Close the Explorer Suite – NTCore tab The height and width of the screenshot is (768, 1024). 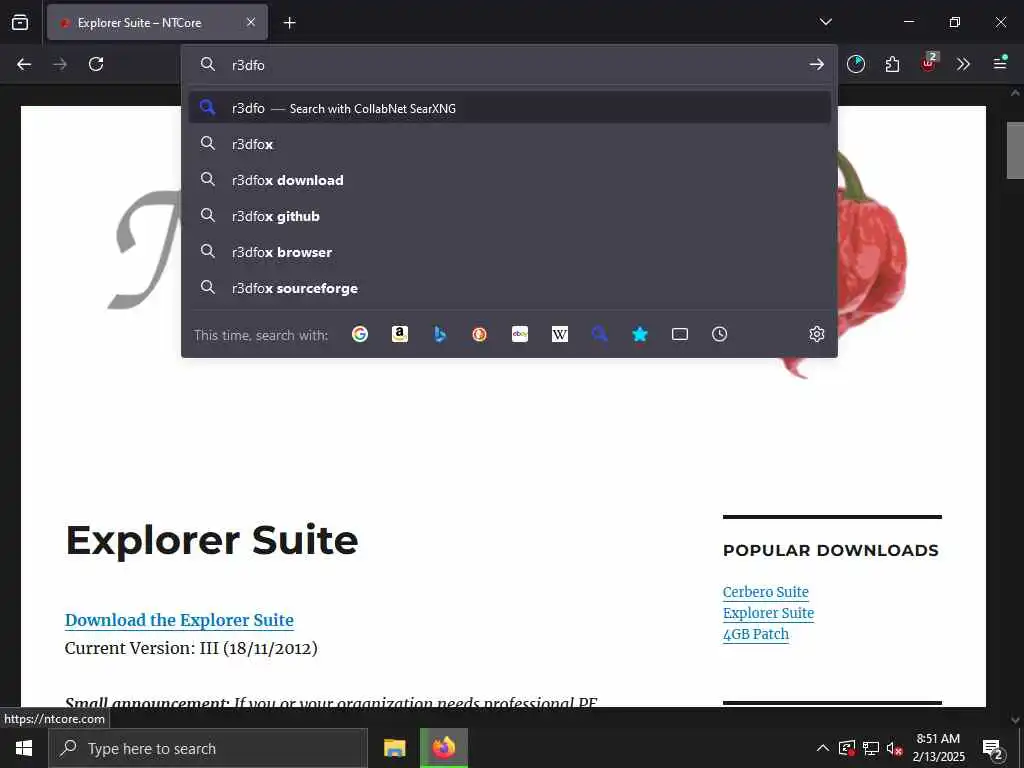click(x=251, y=22)
